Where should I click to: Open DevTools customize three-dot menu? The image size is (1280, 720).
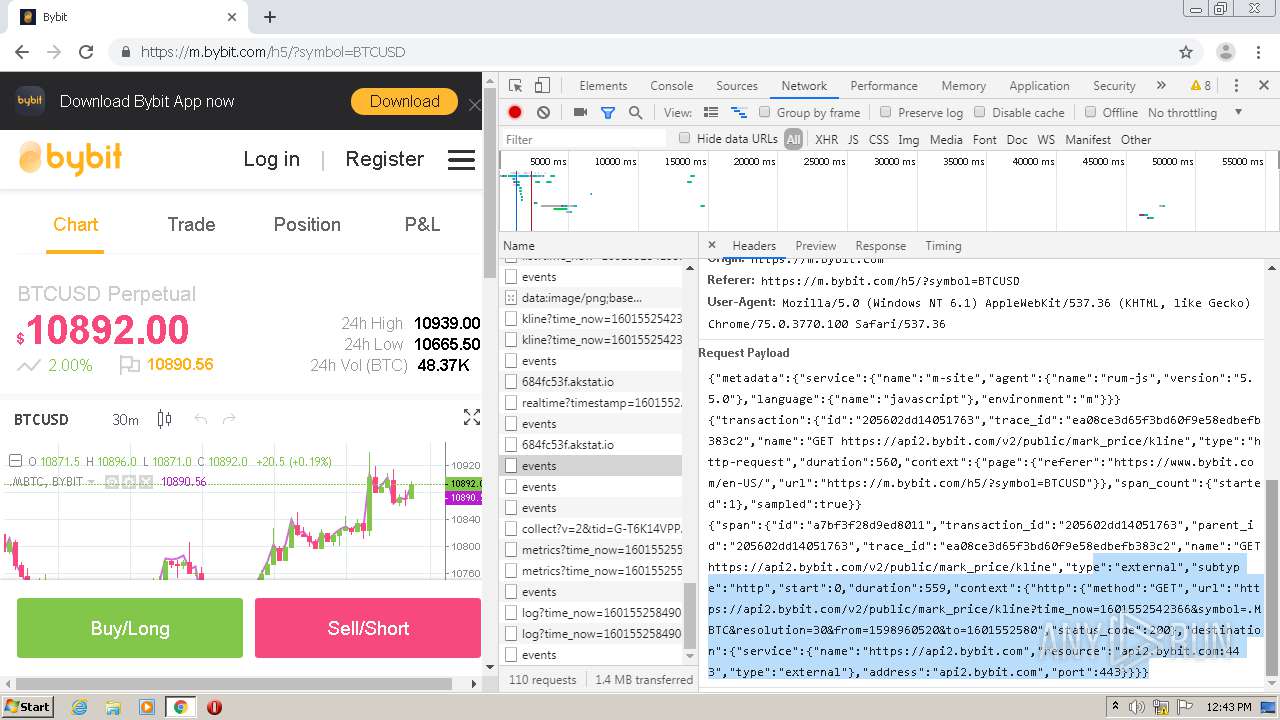pyautogui.click(x=1236, y=86)
